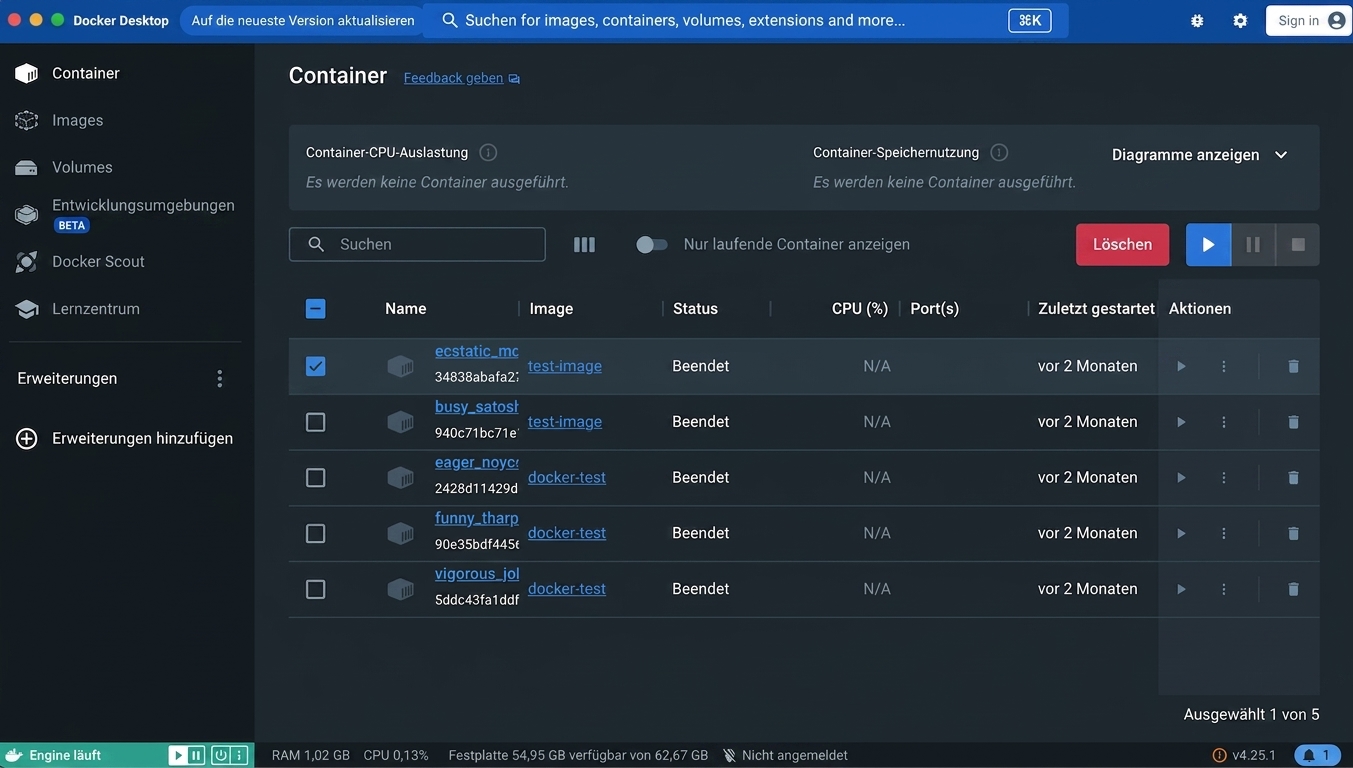Click the Sign in button
1353x768 pixels.
point(1309,20)
